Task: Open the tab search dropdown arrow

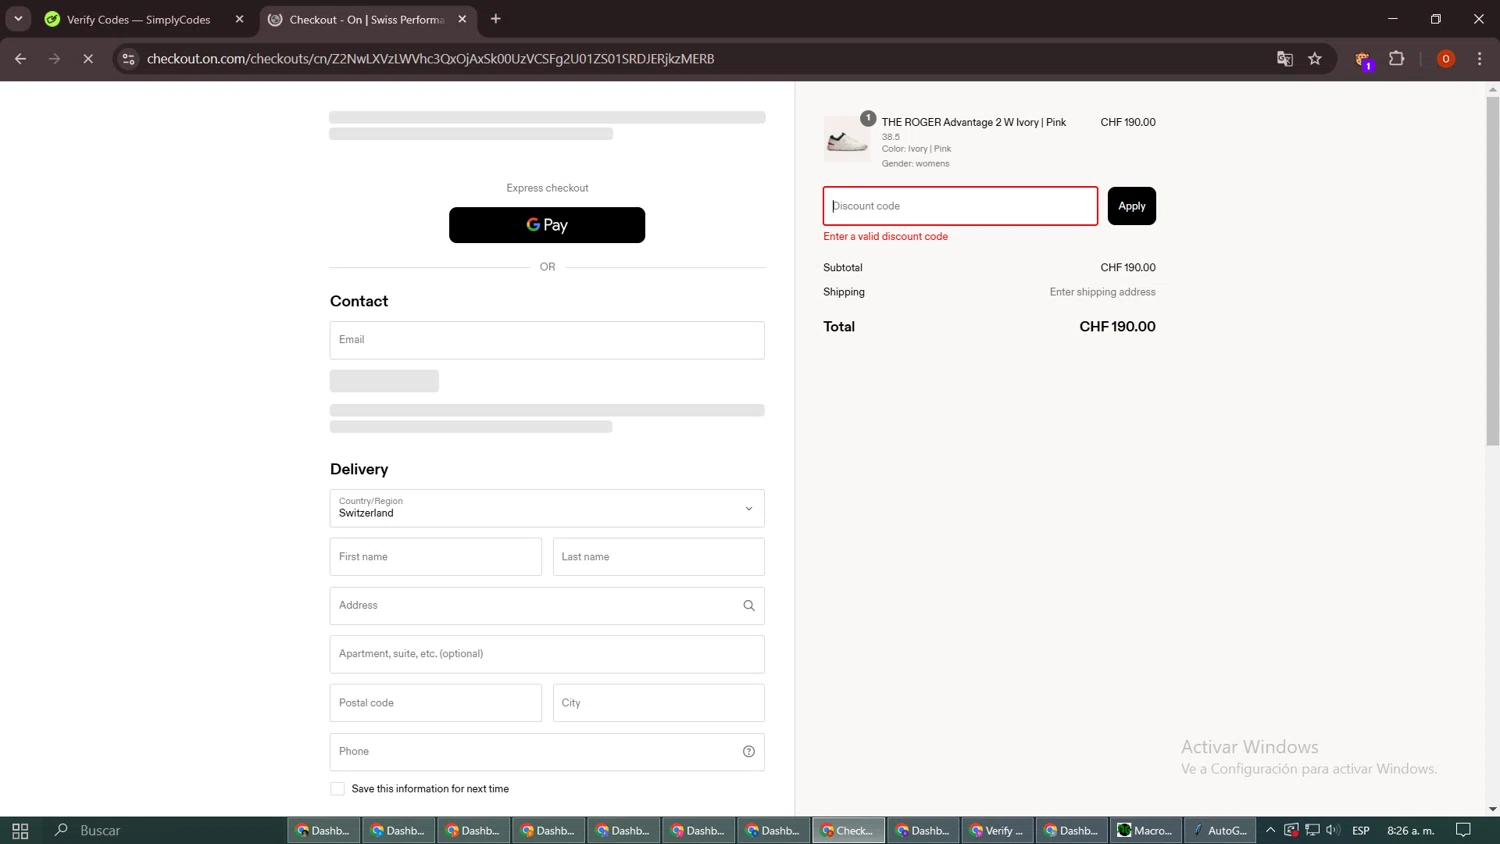Action: coord(18,19)
